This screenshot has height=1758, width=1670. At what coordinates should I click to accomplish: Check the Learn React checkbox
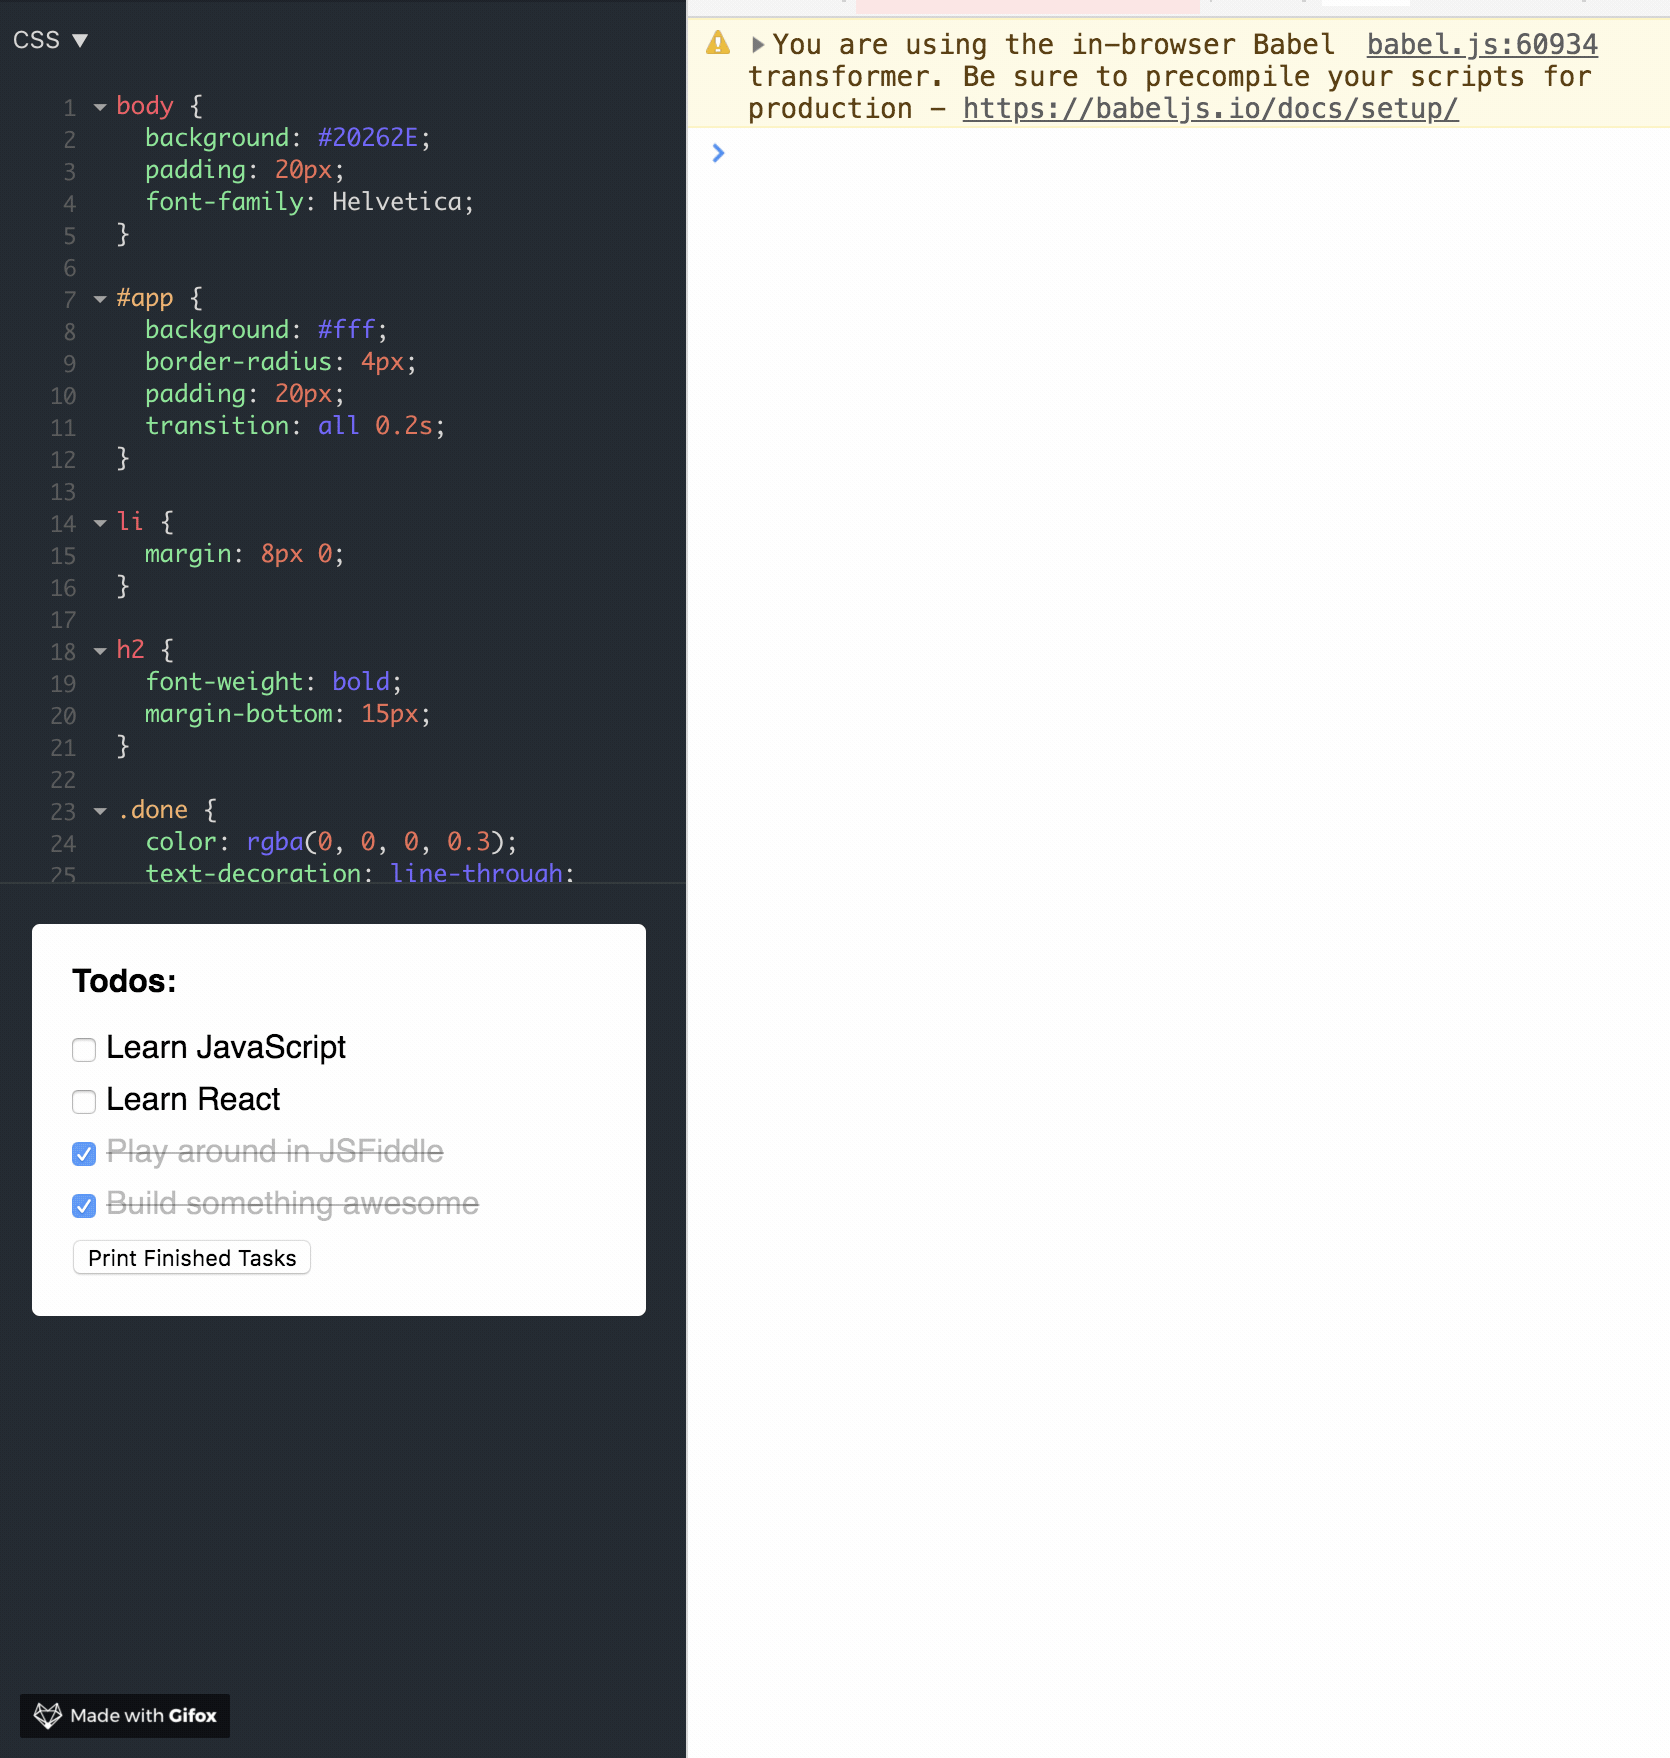point(84,1102)
